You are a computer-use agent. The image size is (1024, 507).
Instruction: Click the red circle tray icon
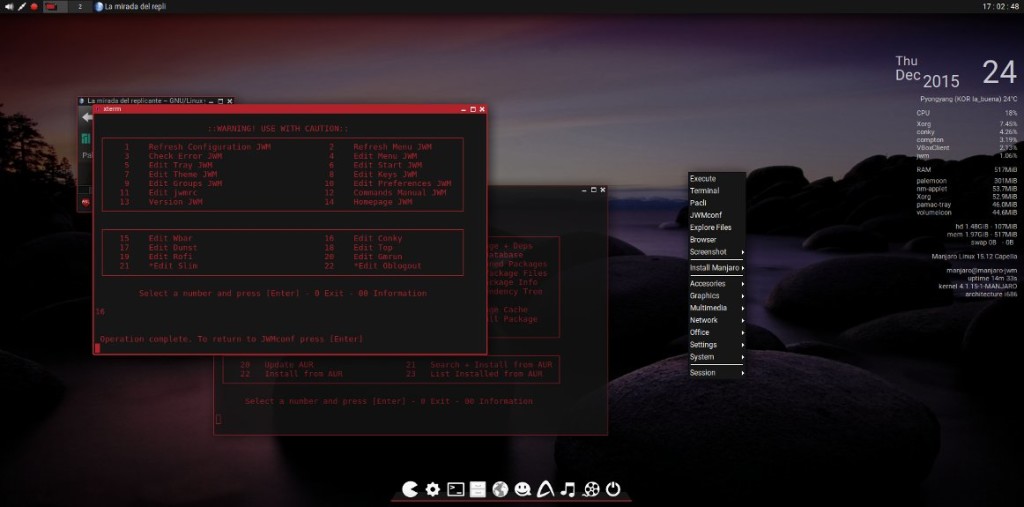34,7
